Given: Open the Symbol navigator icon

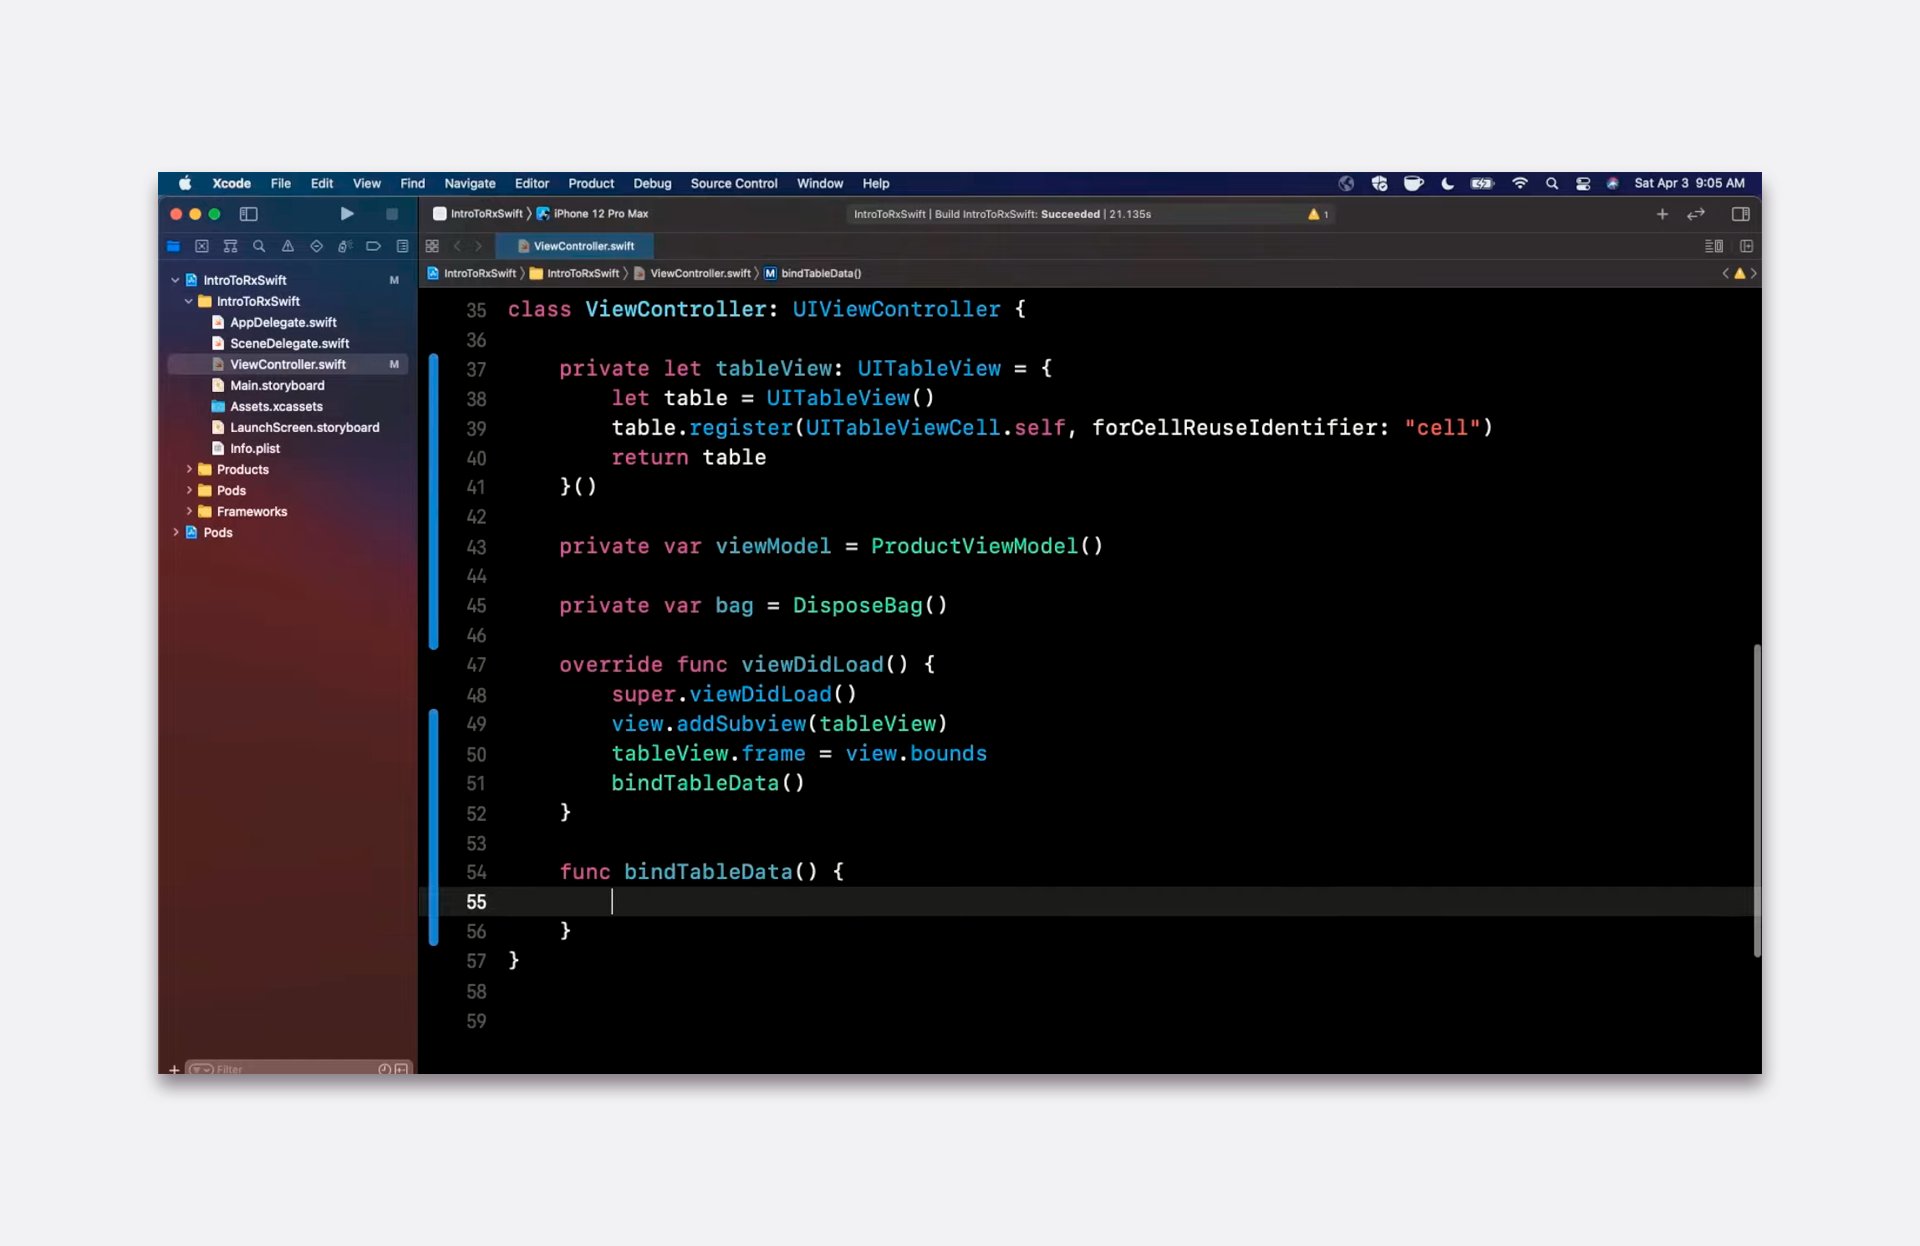Looking at the screenshot, I should 230,246.
